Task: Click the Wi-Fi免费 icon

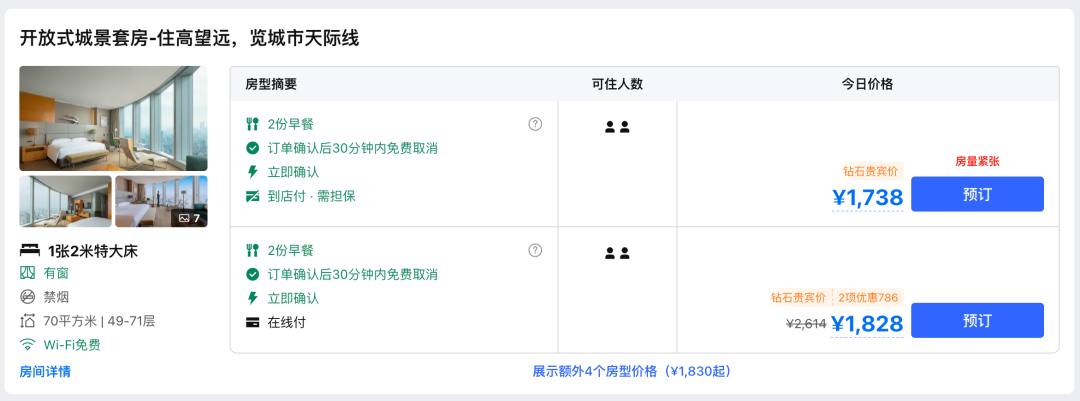Action: click(x=27, y=345)
